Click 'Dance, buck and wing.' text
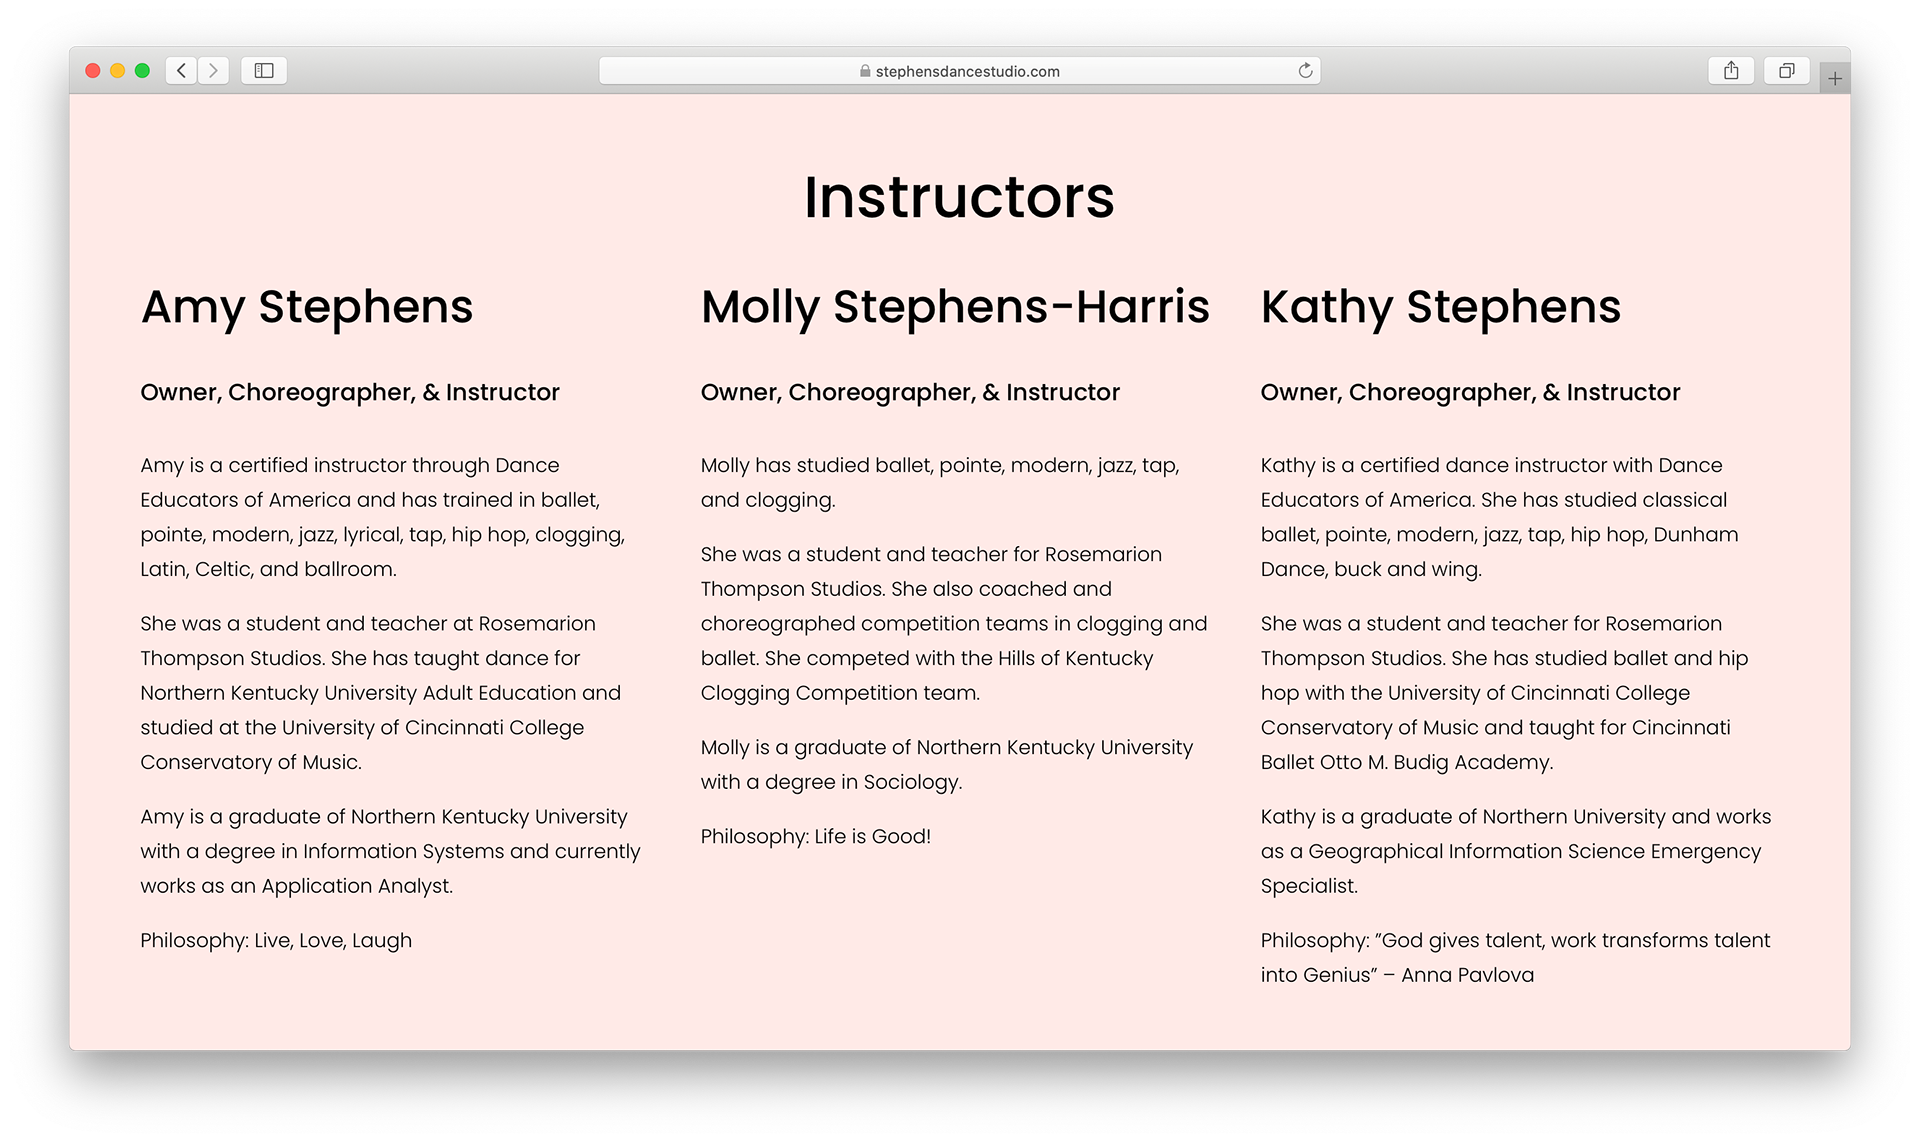 coord(1371,570)
